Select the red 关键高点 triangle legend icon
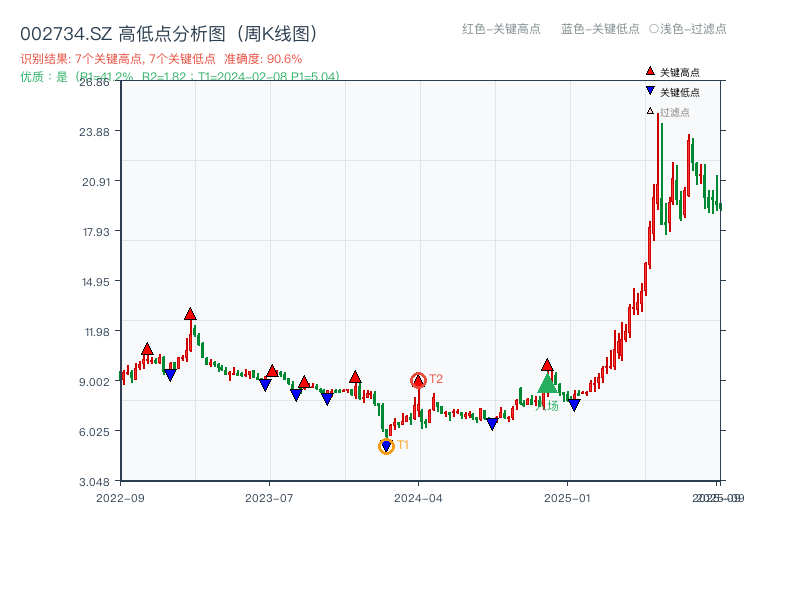800x600 pixels. point(648,70)
